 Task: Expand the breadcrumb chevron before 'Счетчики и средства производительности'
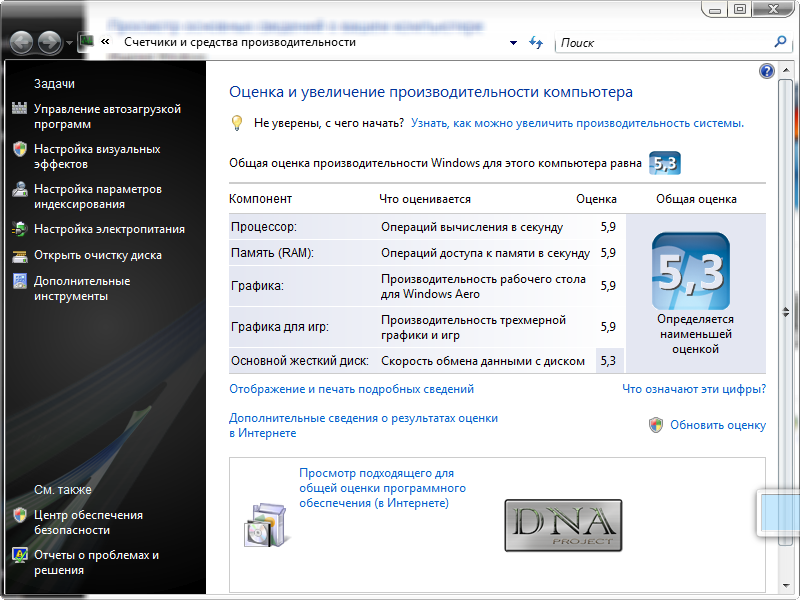105,43
